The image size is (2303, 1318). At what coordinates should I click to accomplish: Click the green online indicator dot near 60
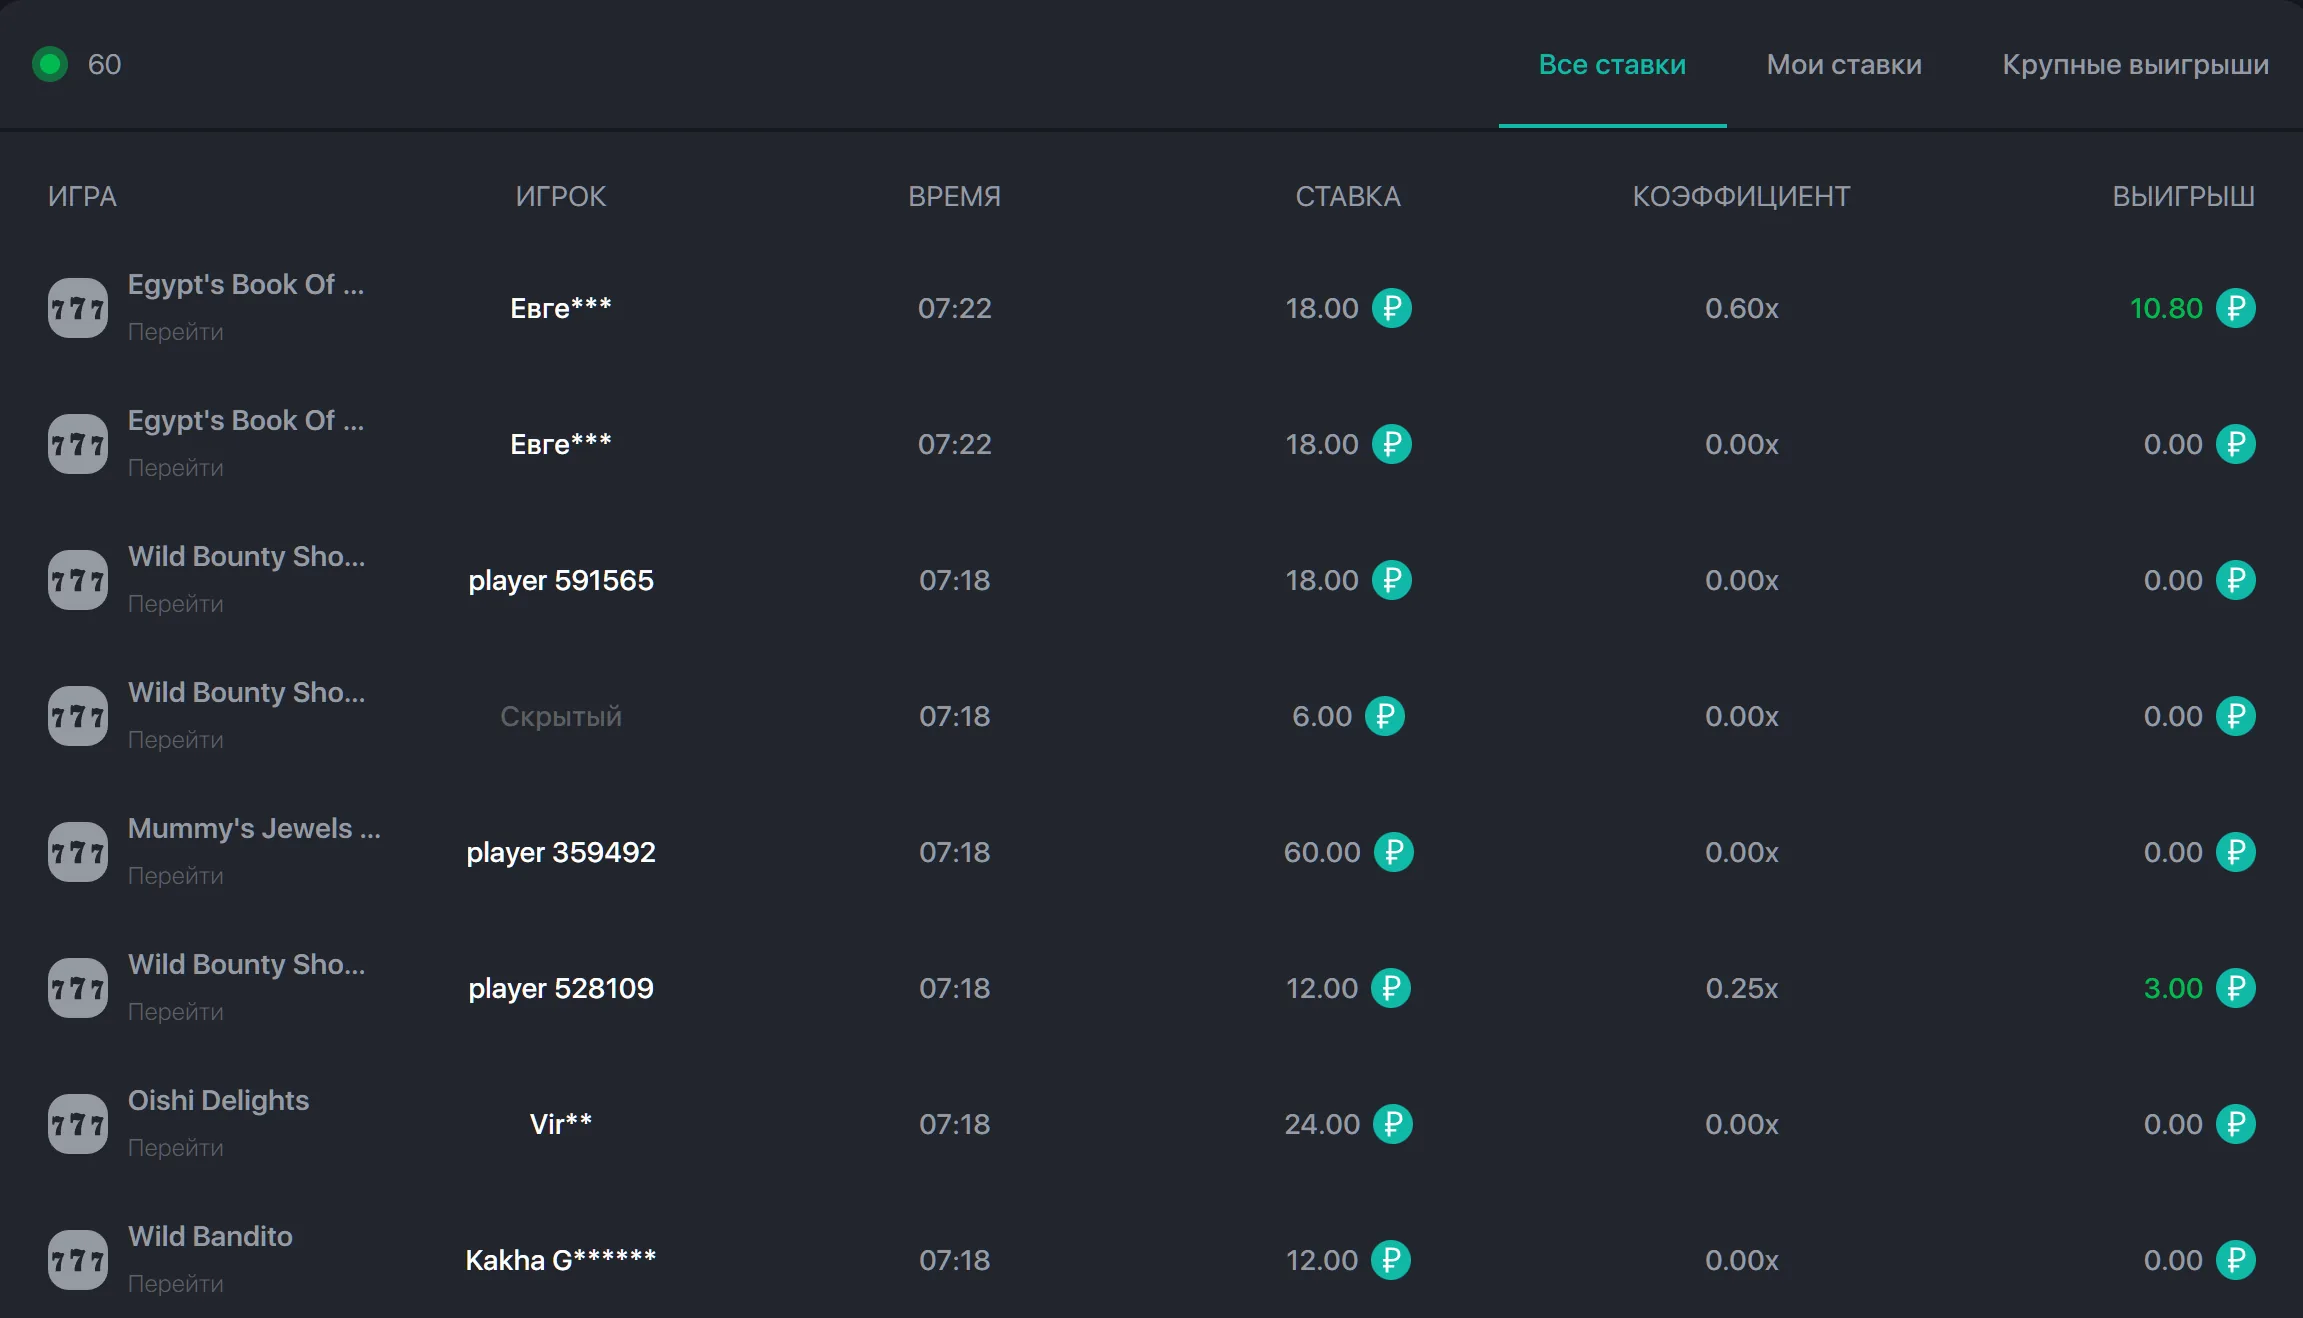[49, 64]
